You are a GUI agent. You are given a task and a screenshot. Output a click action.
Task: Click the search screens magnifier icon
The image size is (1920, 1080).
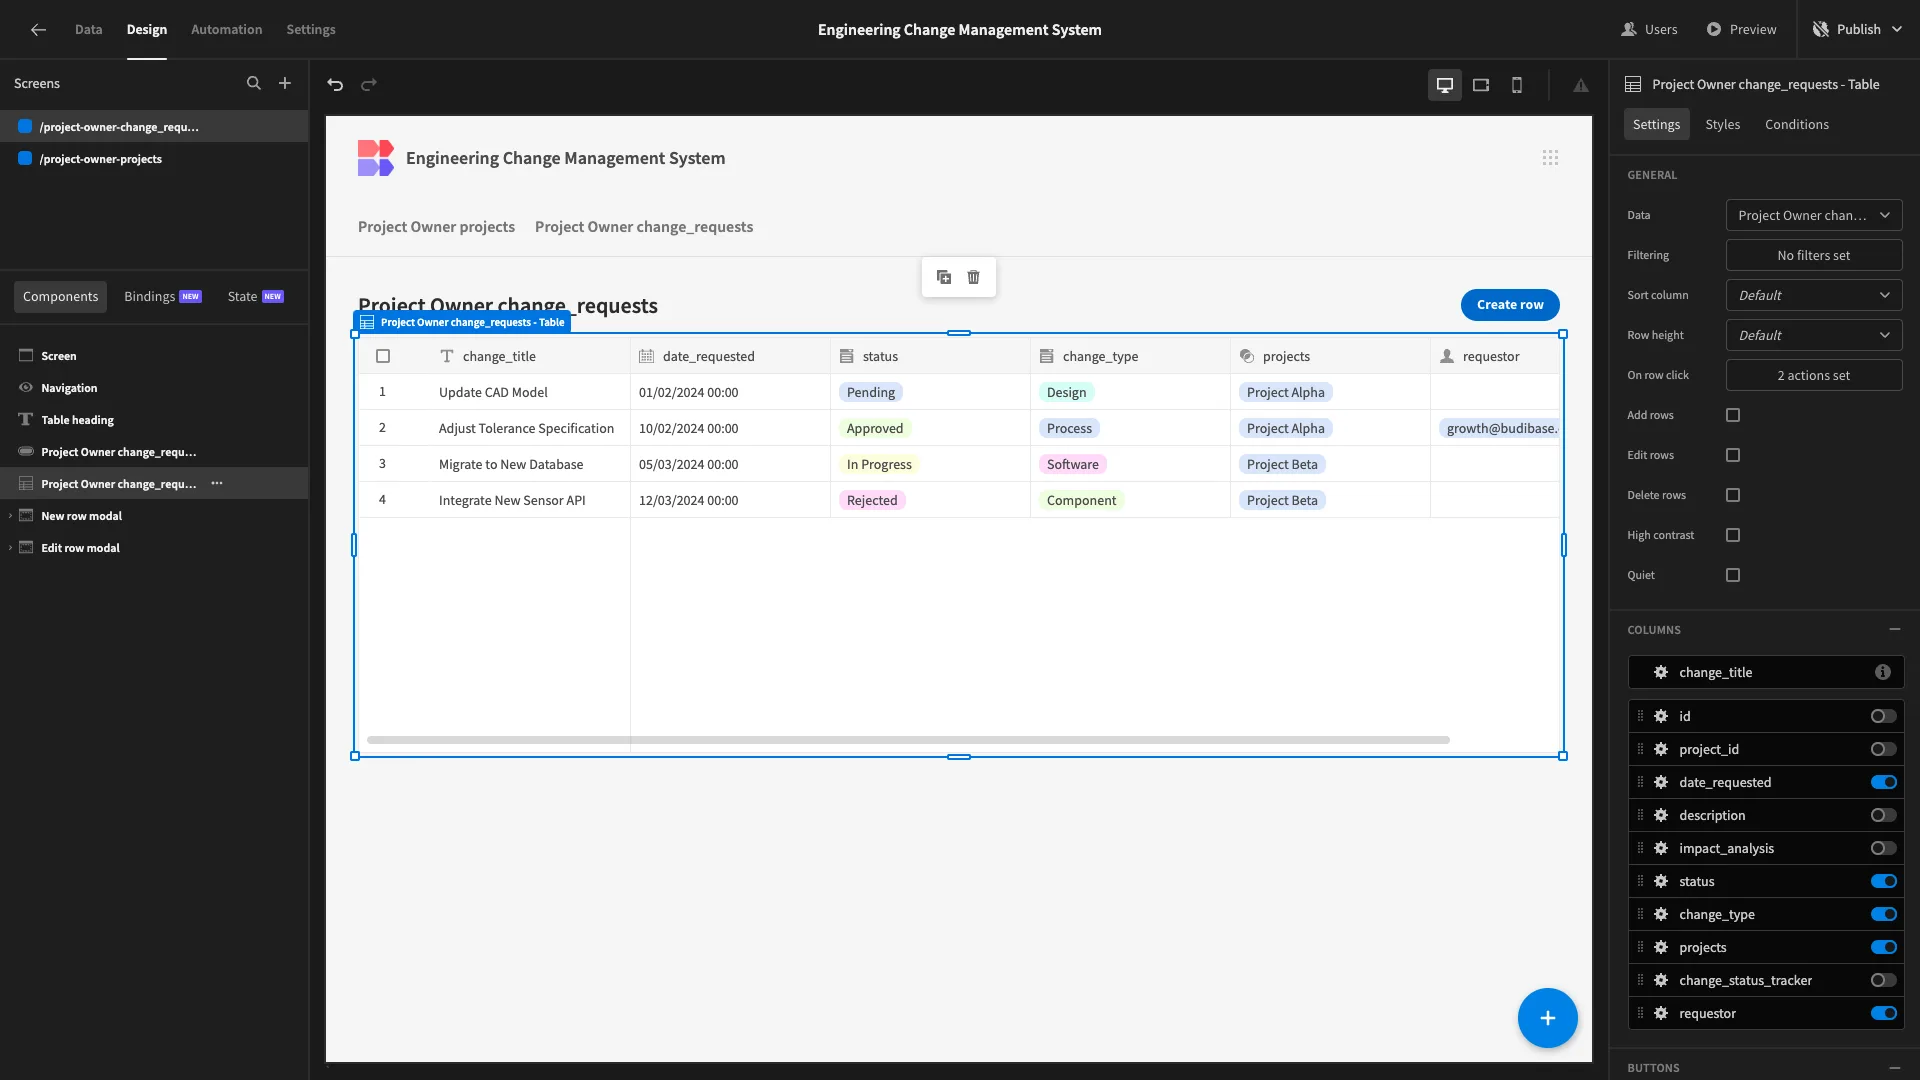[x=254, y=83]
